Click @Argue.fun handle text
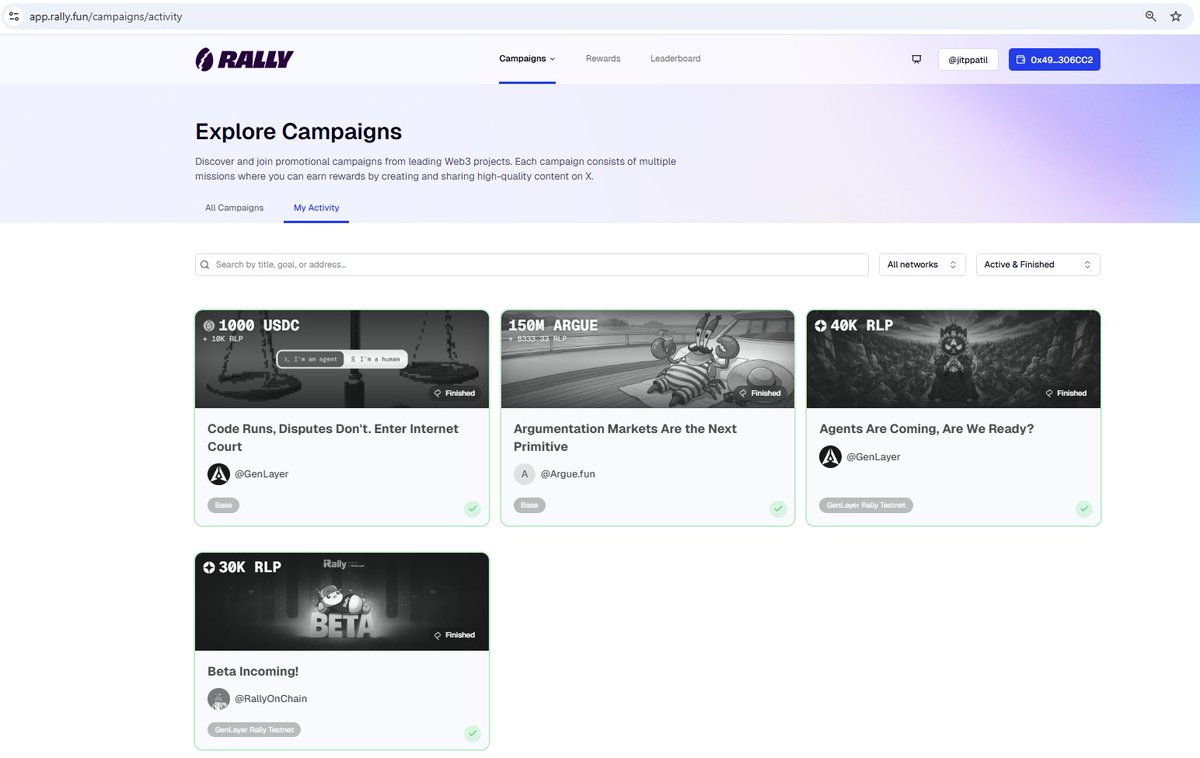The height and width of the screenshot is (758, 1200). (x=568, y=474)
